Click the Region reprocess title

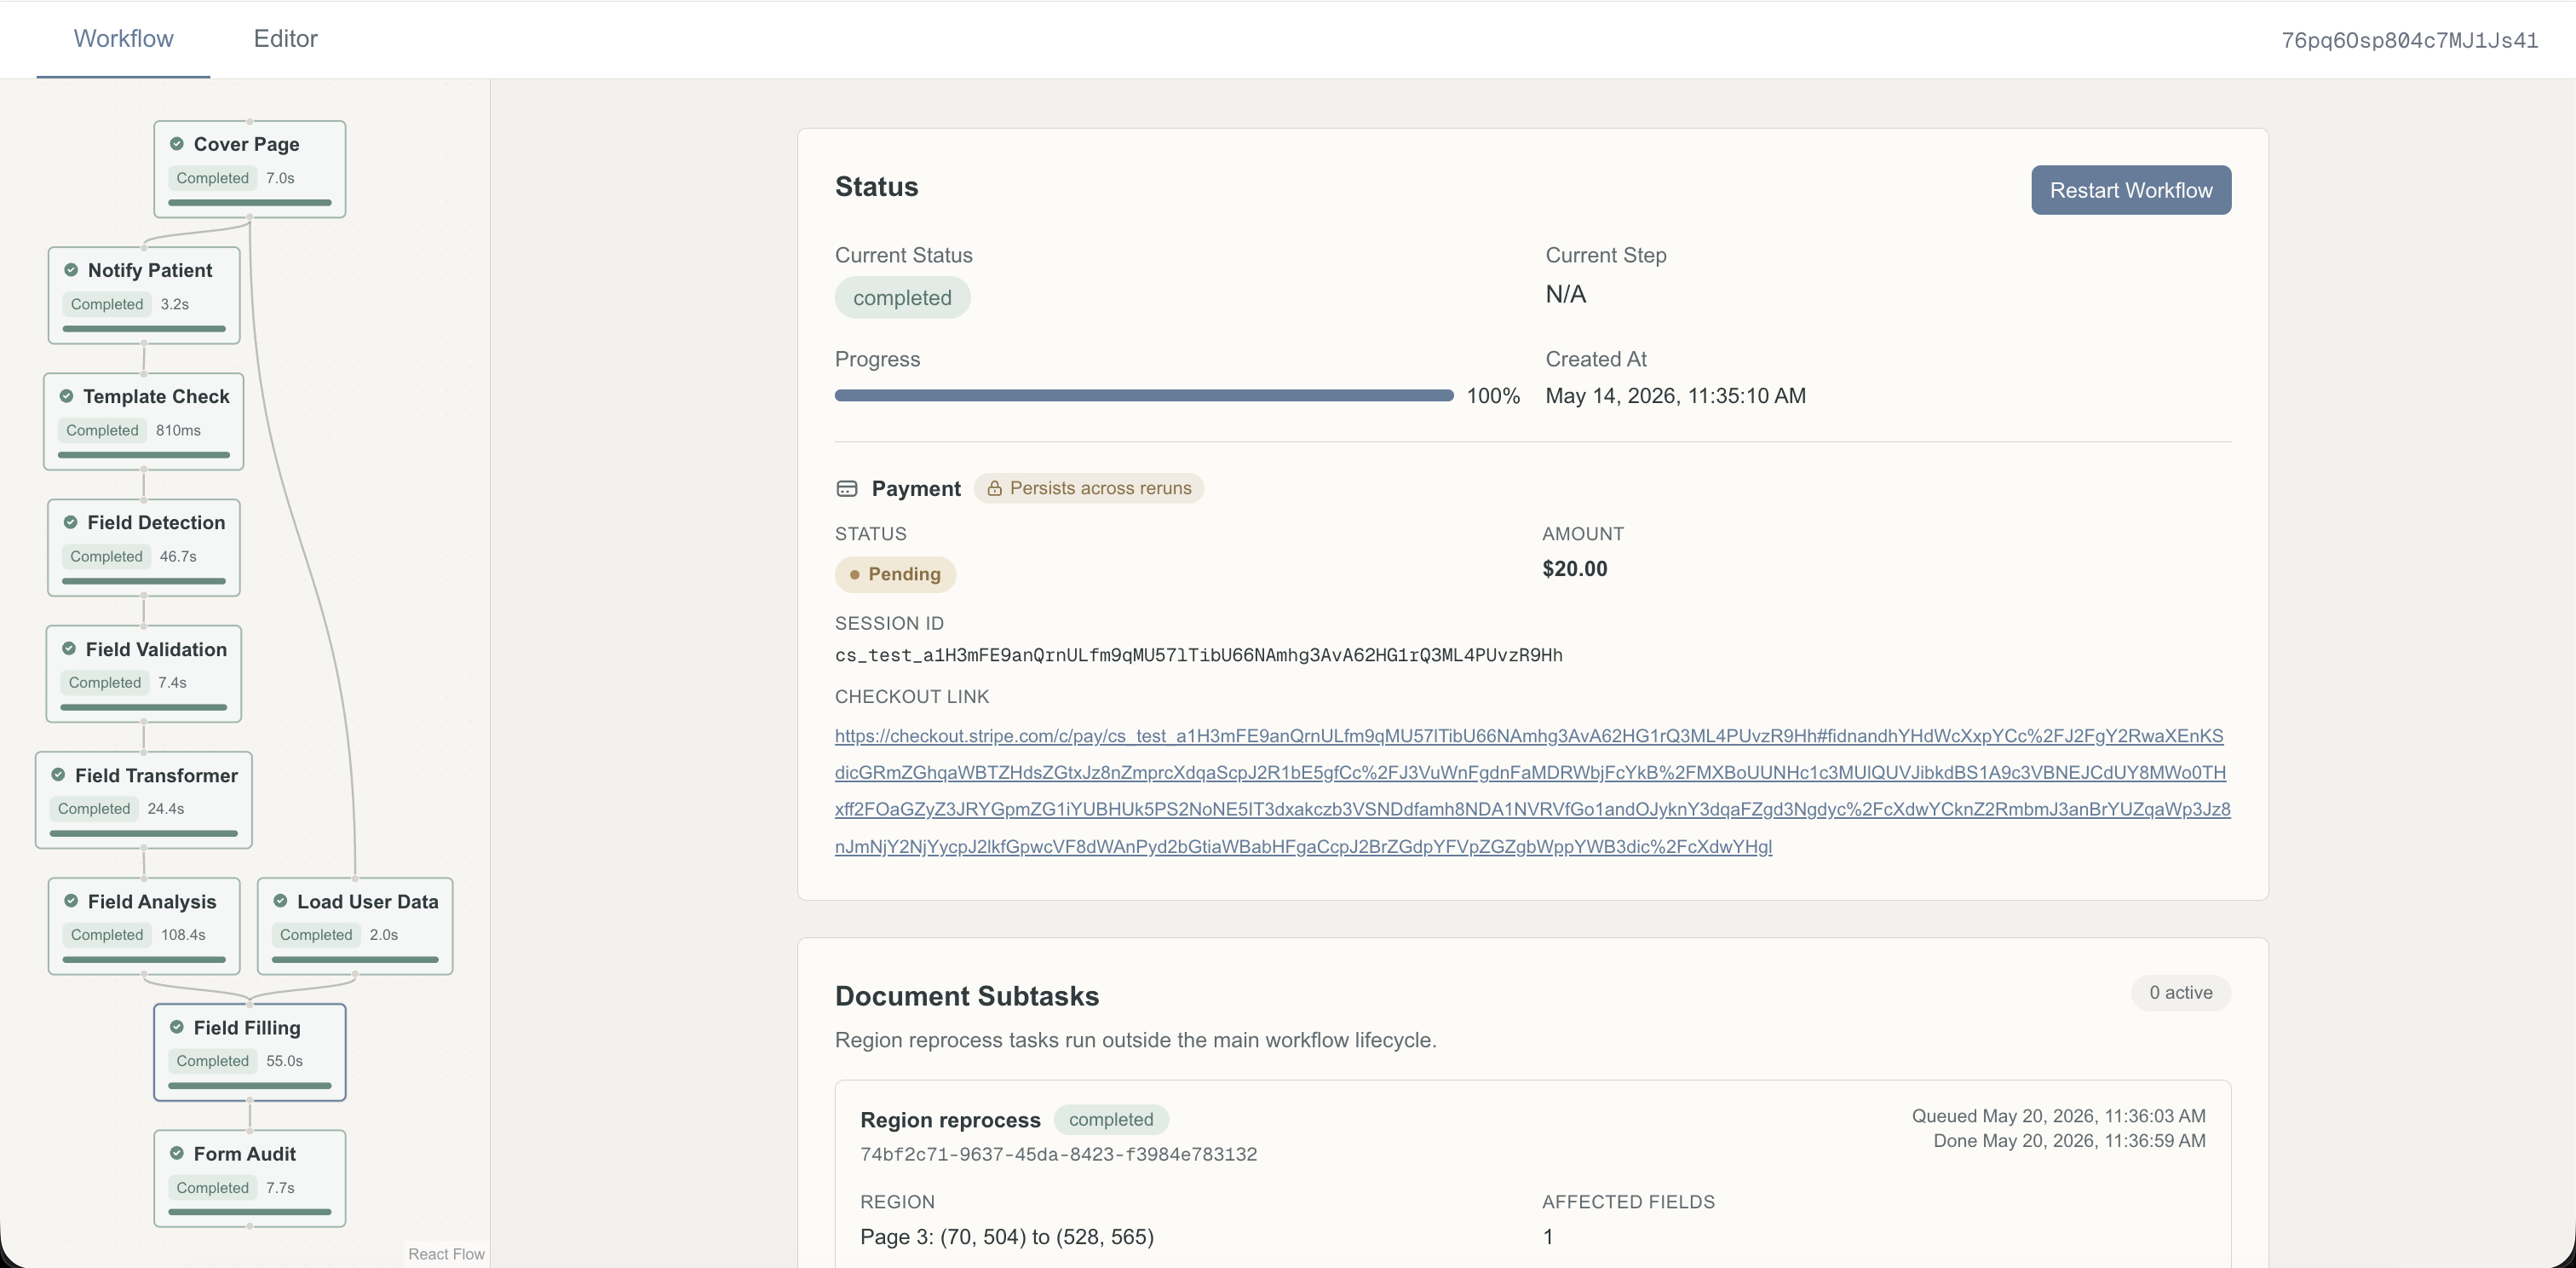click(x=950, y=1120)
